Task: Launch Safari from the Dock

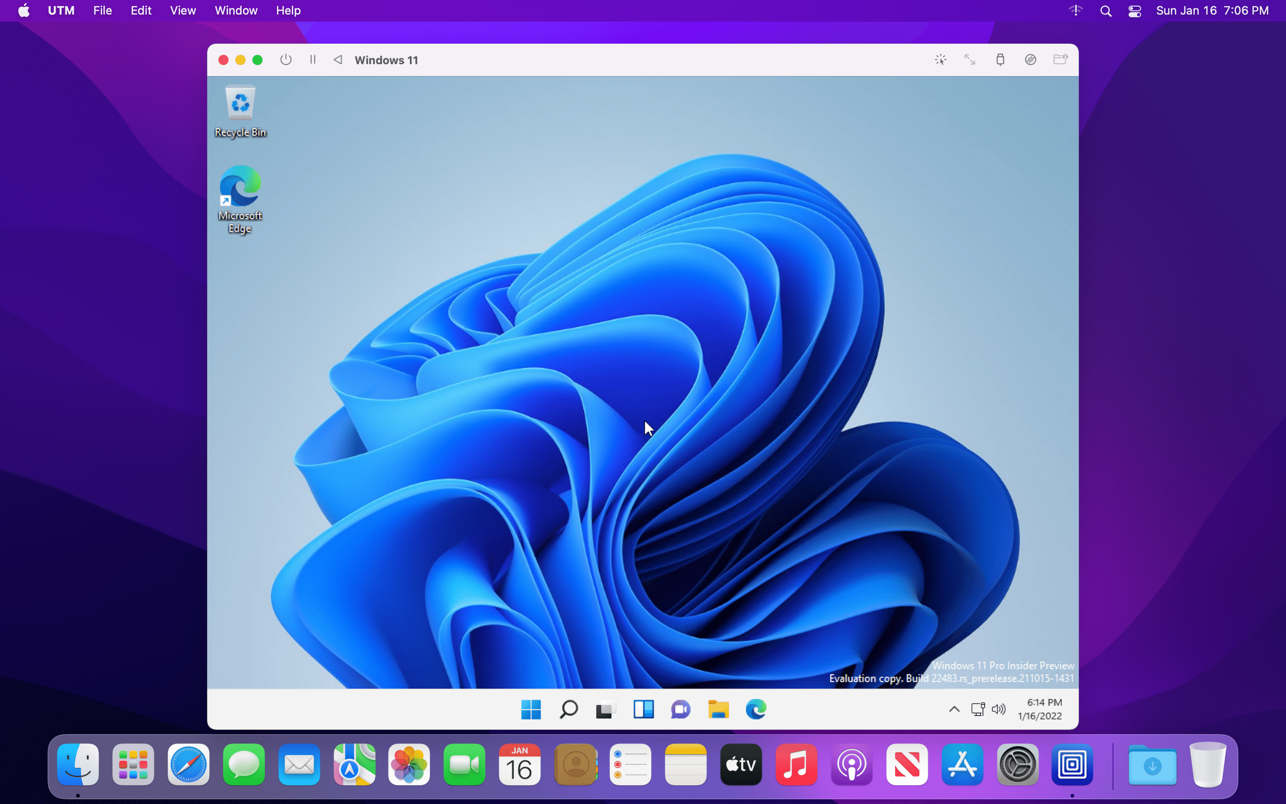Action: click(188, 765)
